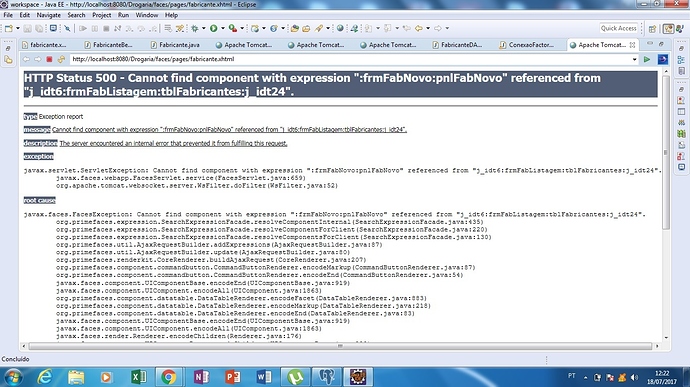Expand the Run button dropdown arrow
This screenshot has width=690, height=387.
tap(223, 28)
